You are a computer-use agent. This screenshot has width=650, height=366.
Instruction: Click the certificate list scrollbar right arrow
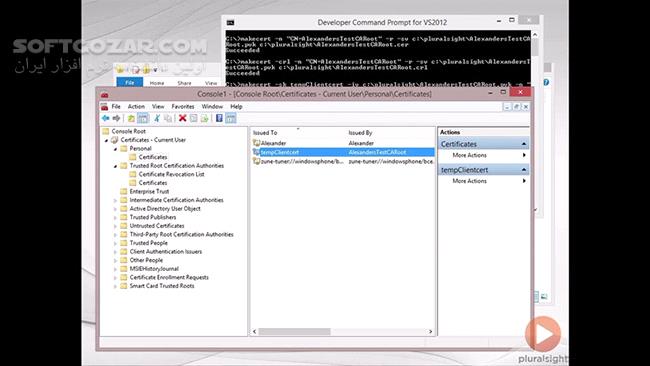(x=430, y=332)
